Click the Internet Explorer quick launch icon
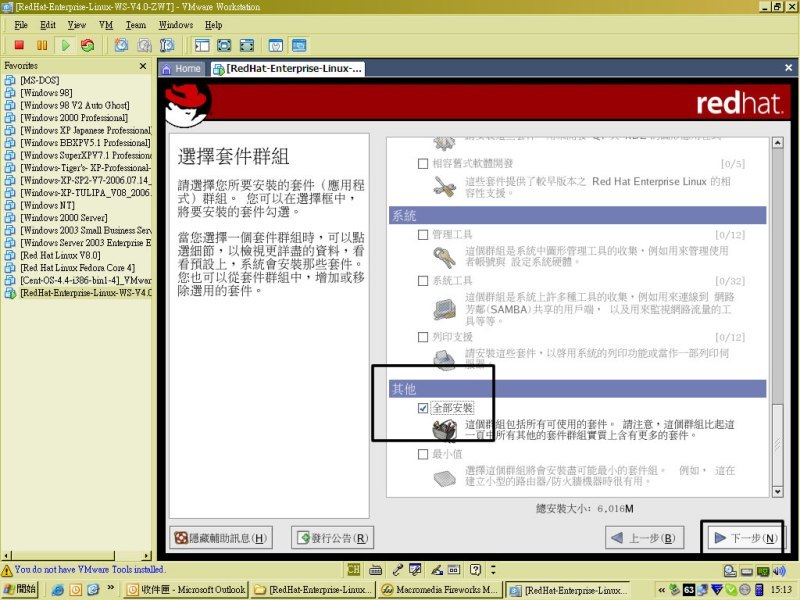Image resolution: width=800 pixels, height=600 pixels. (x=58, y=590)
